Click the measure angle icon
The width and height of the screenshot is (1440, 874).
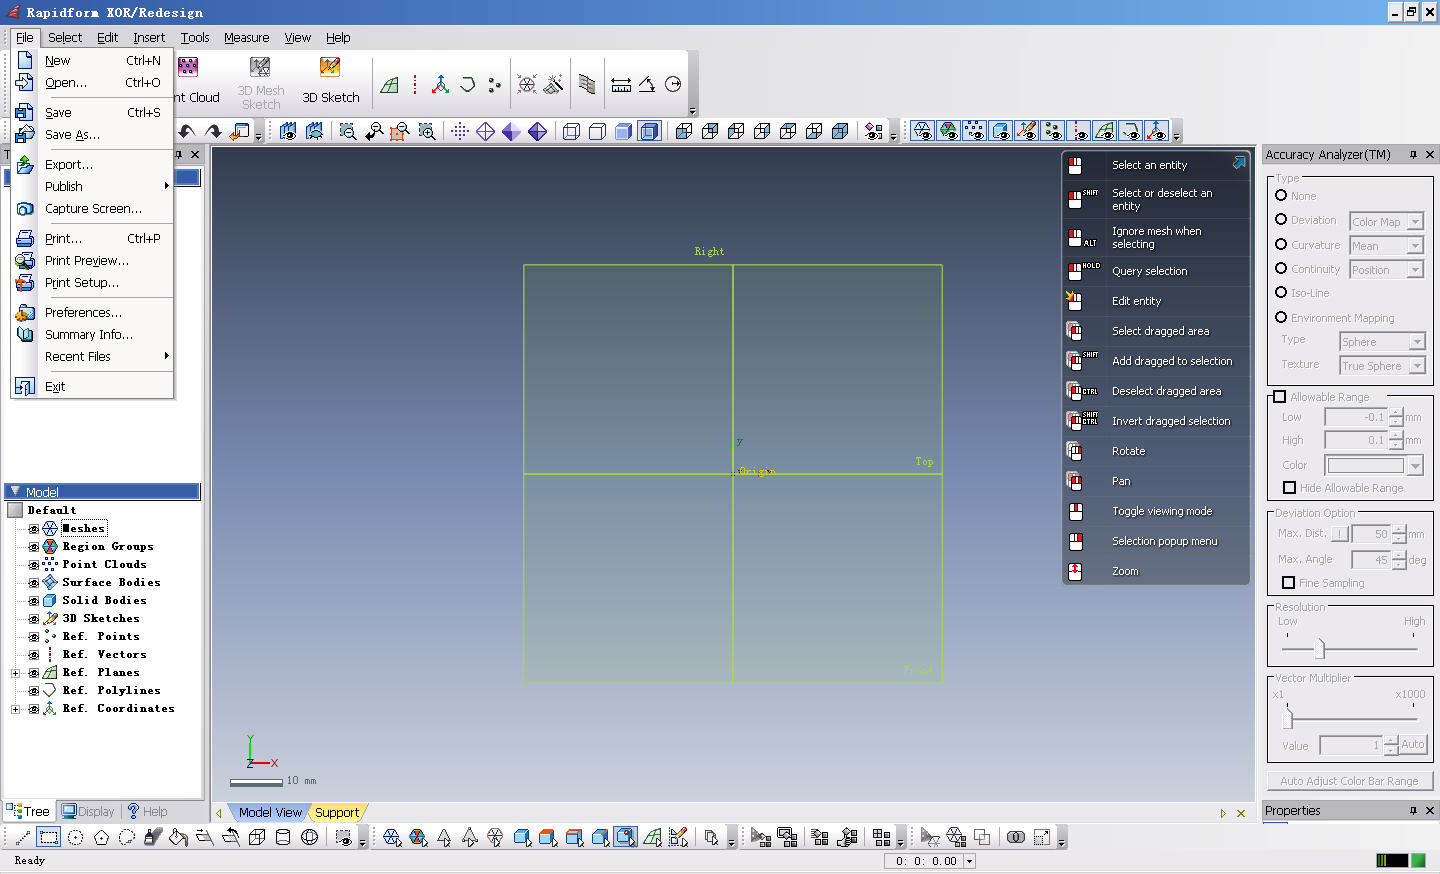(647, 85)
